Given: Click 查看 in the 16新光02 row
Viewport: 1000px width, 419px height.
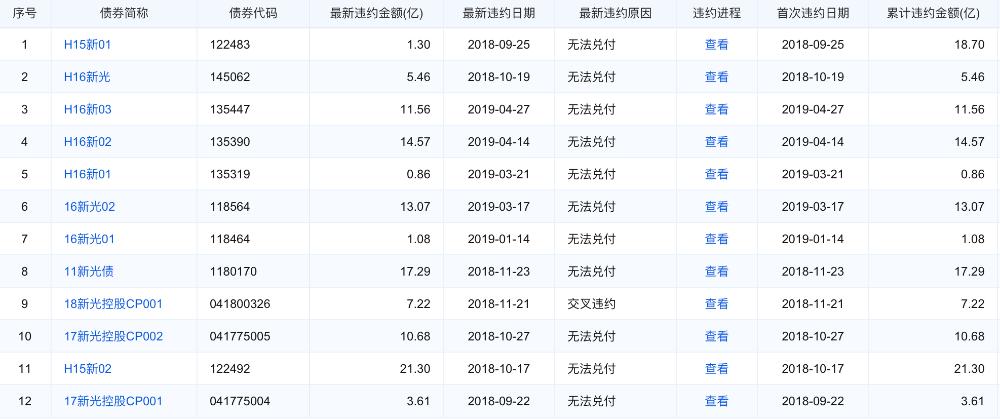Looking at the screenshot, I should [716, 207].
